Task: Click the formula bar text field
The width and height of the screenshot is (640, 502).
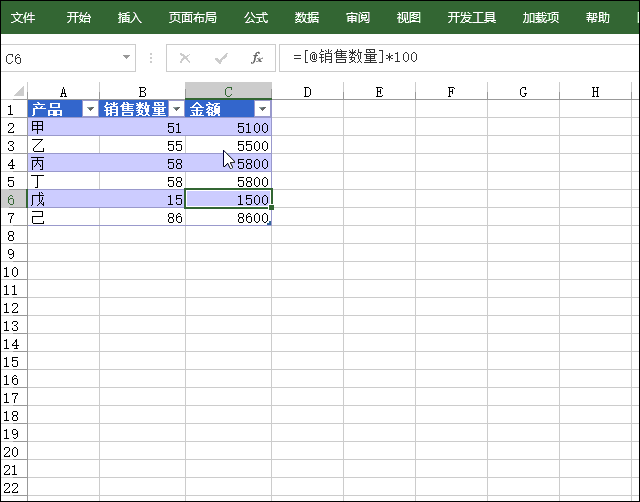Action: pos(459,58)
